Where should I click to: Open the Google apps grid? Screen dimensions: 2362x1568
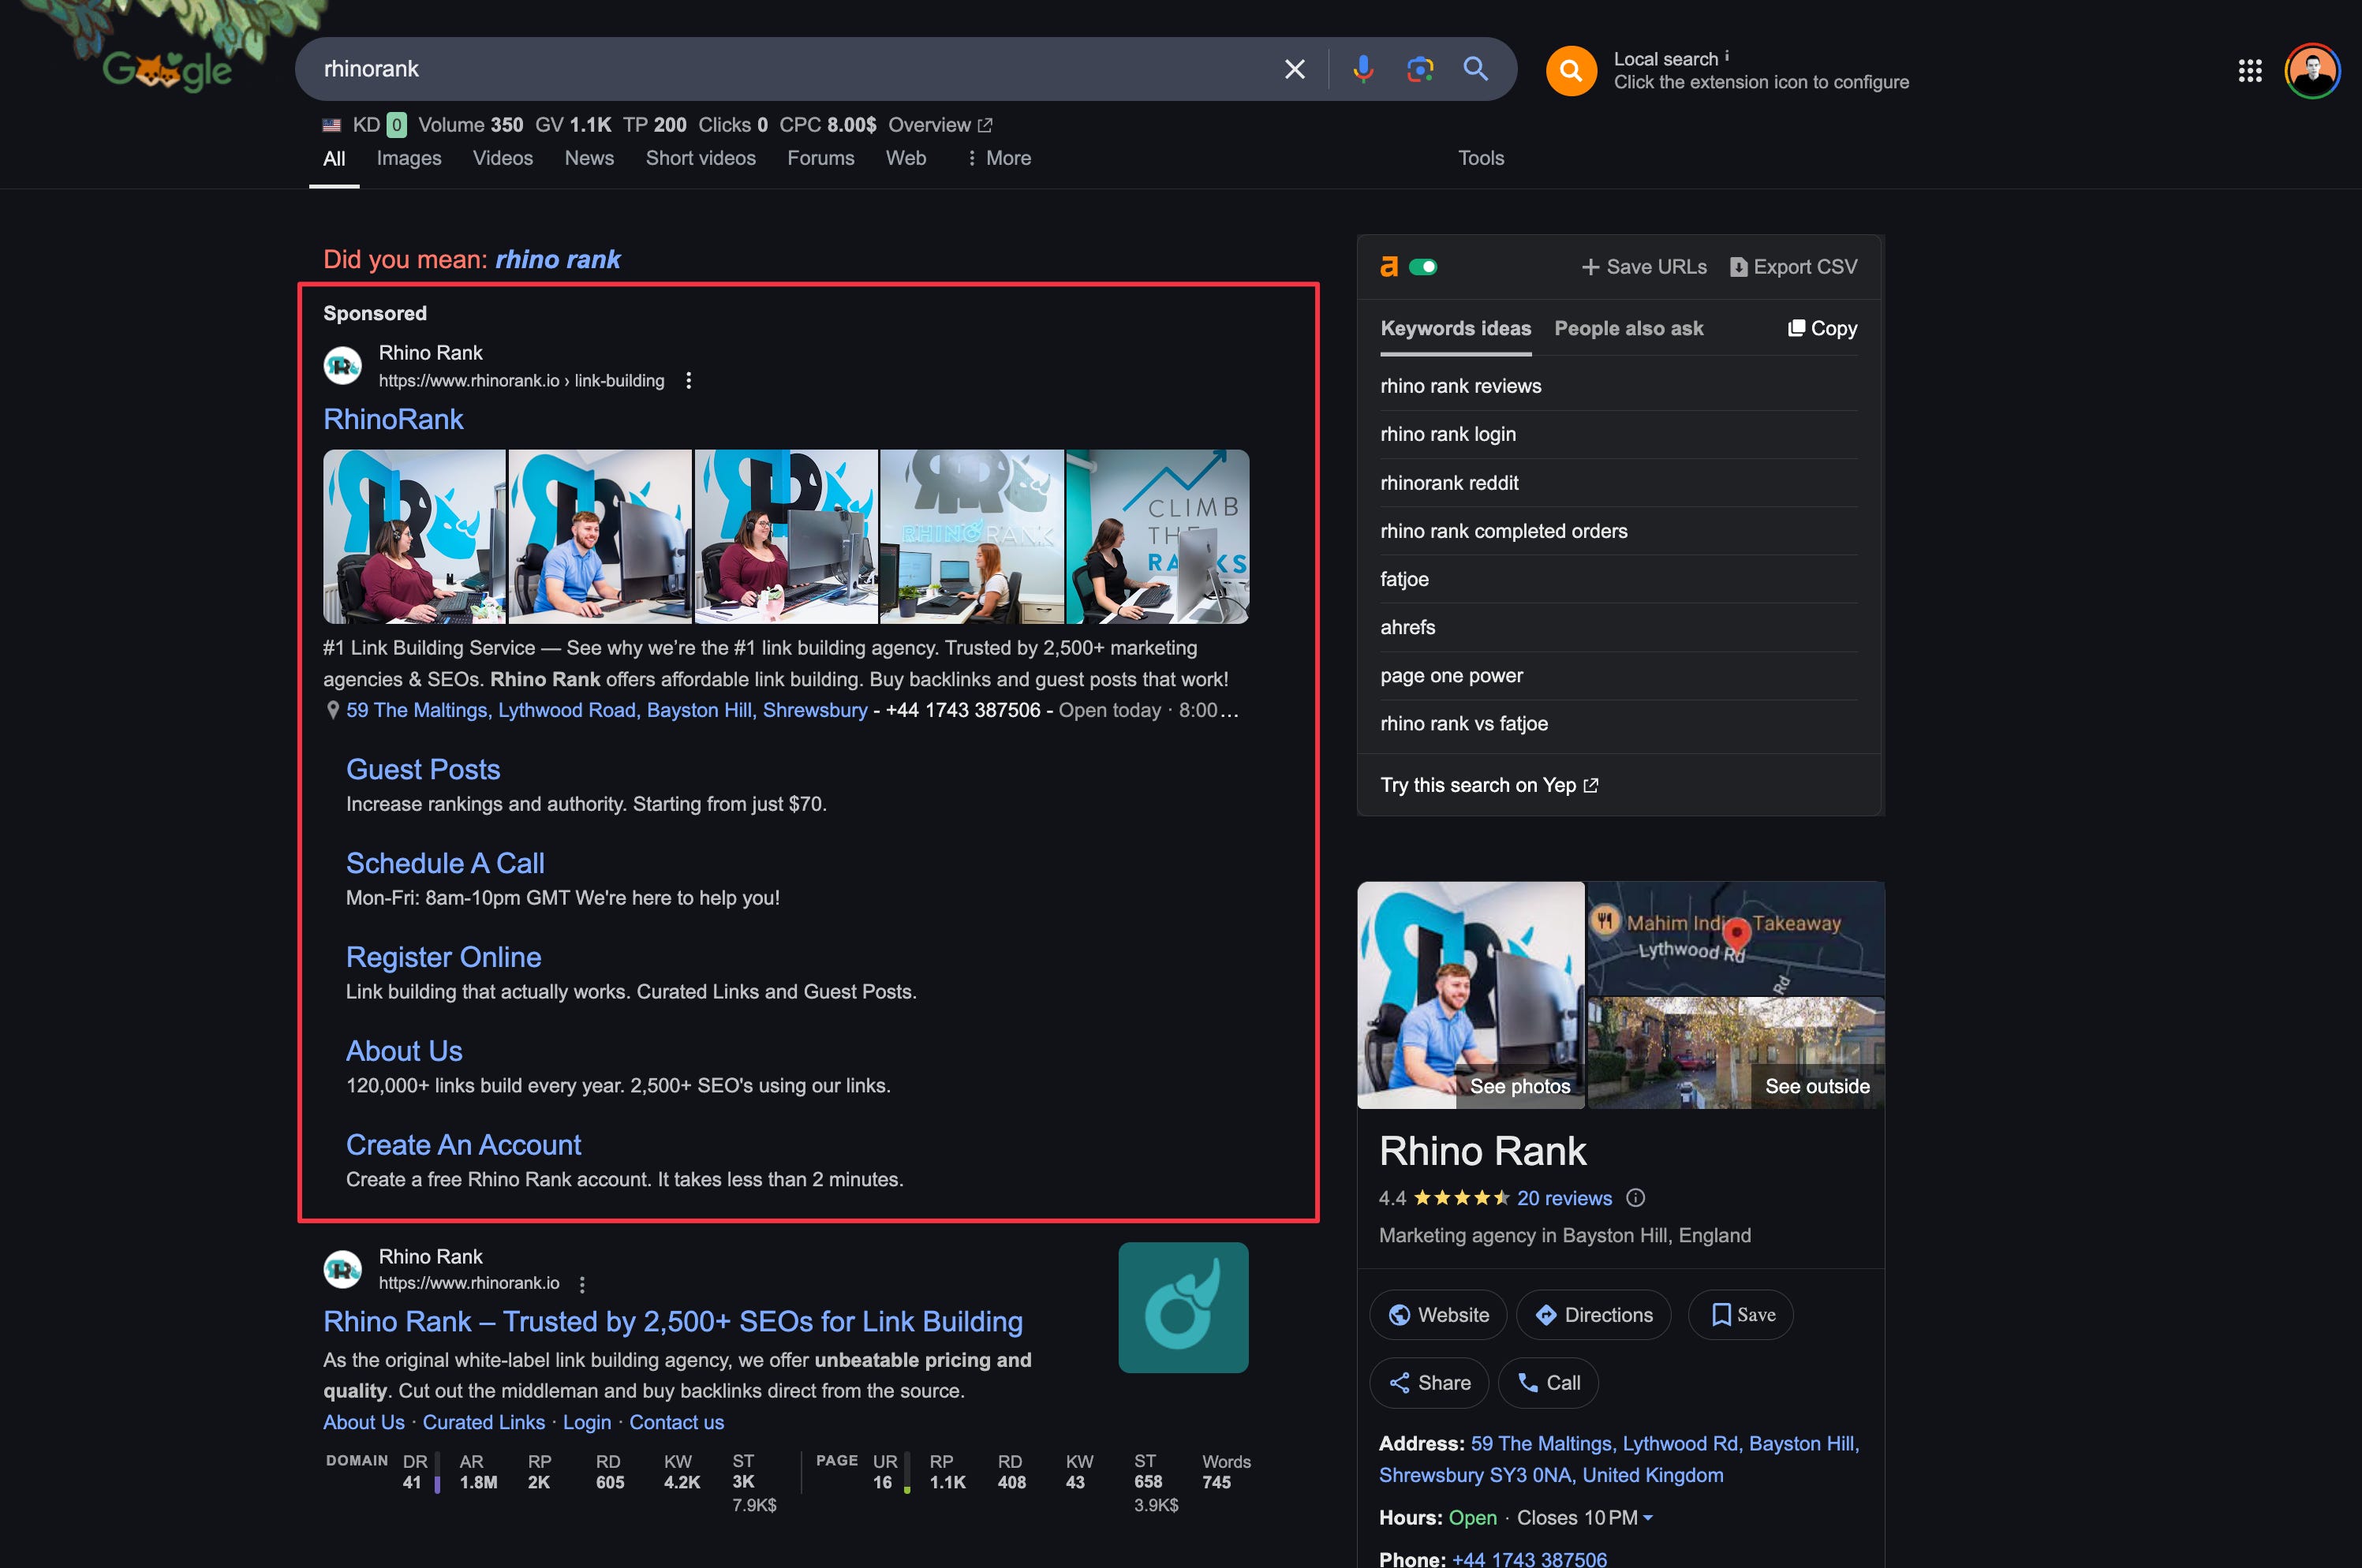pyautogui.click(x=2249, y=70)
